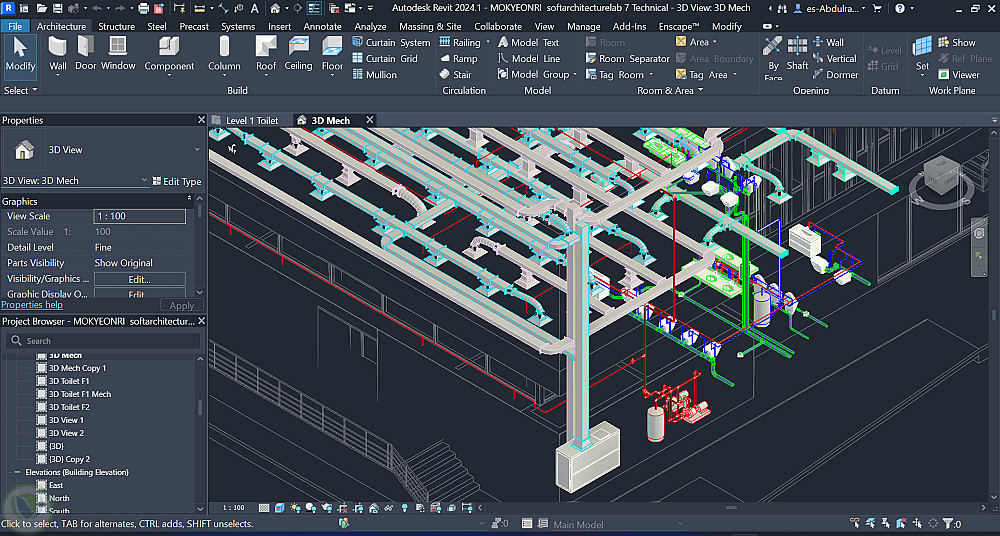Activate the Roof tool
Image resolution: width=1000 pixels, height=536 pixels.
[266, 55]
